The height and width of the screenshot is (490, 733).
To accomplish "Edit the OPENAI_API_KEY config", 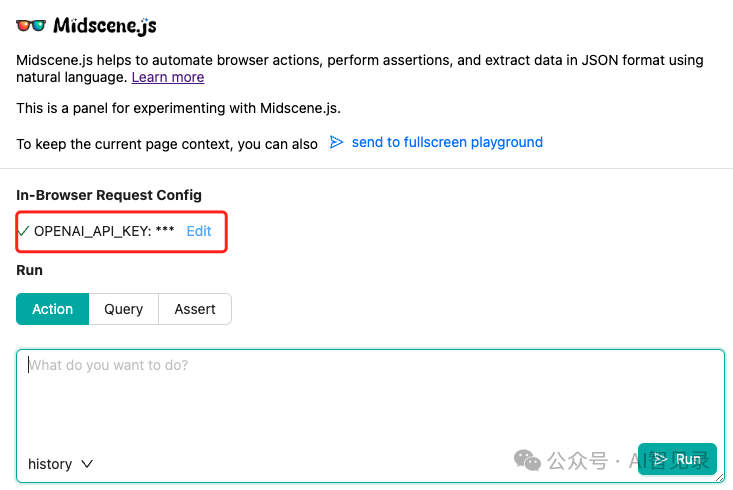I will click(x=199, y=231).
